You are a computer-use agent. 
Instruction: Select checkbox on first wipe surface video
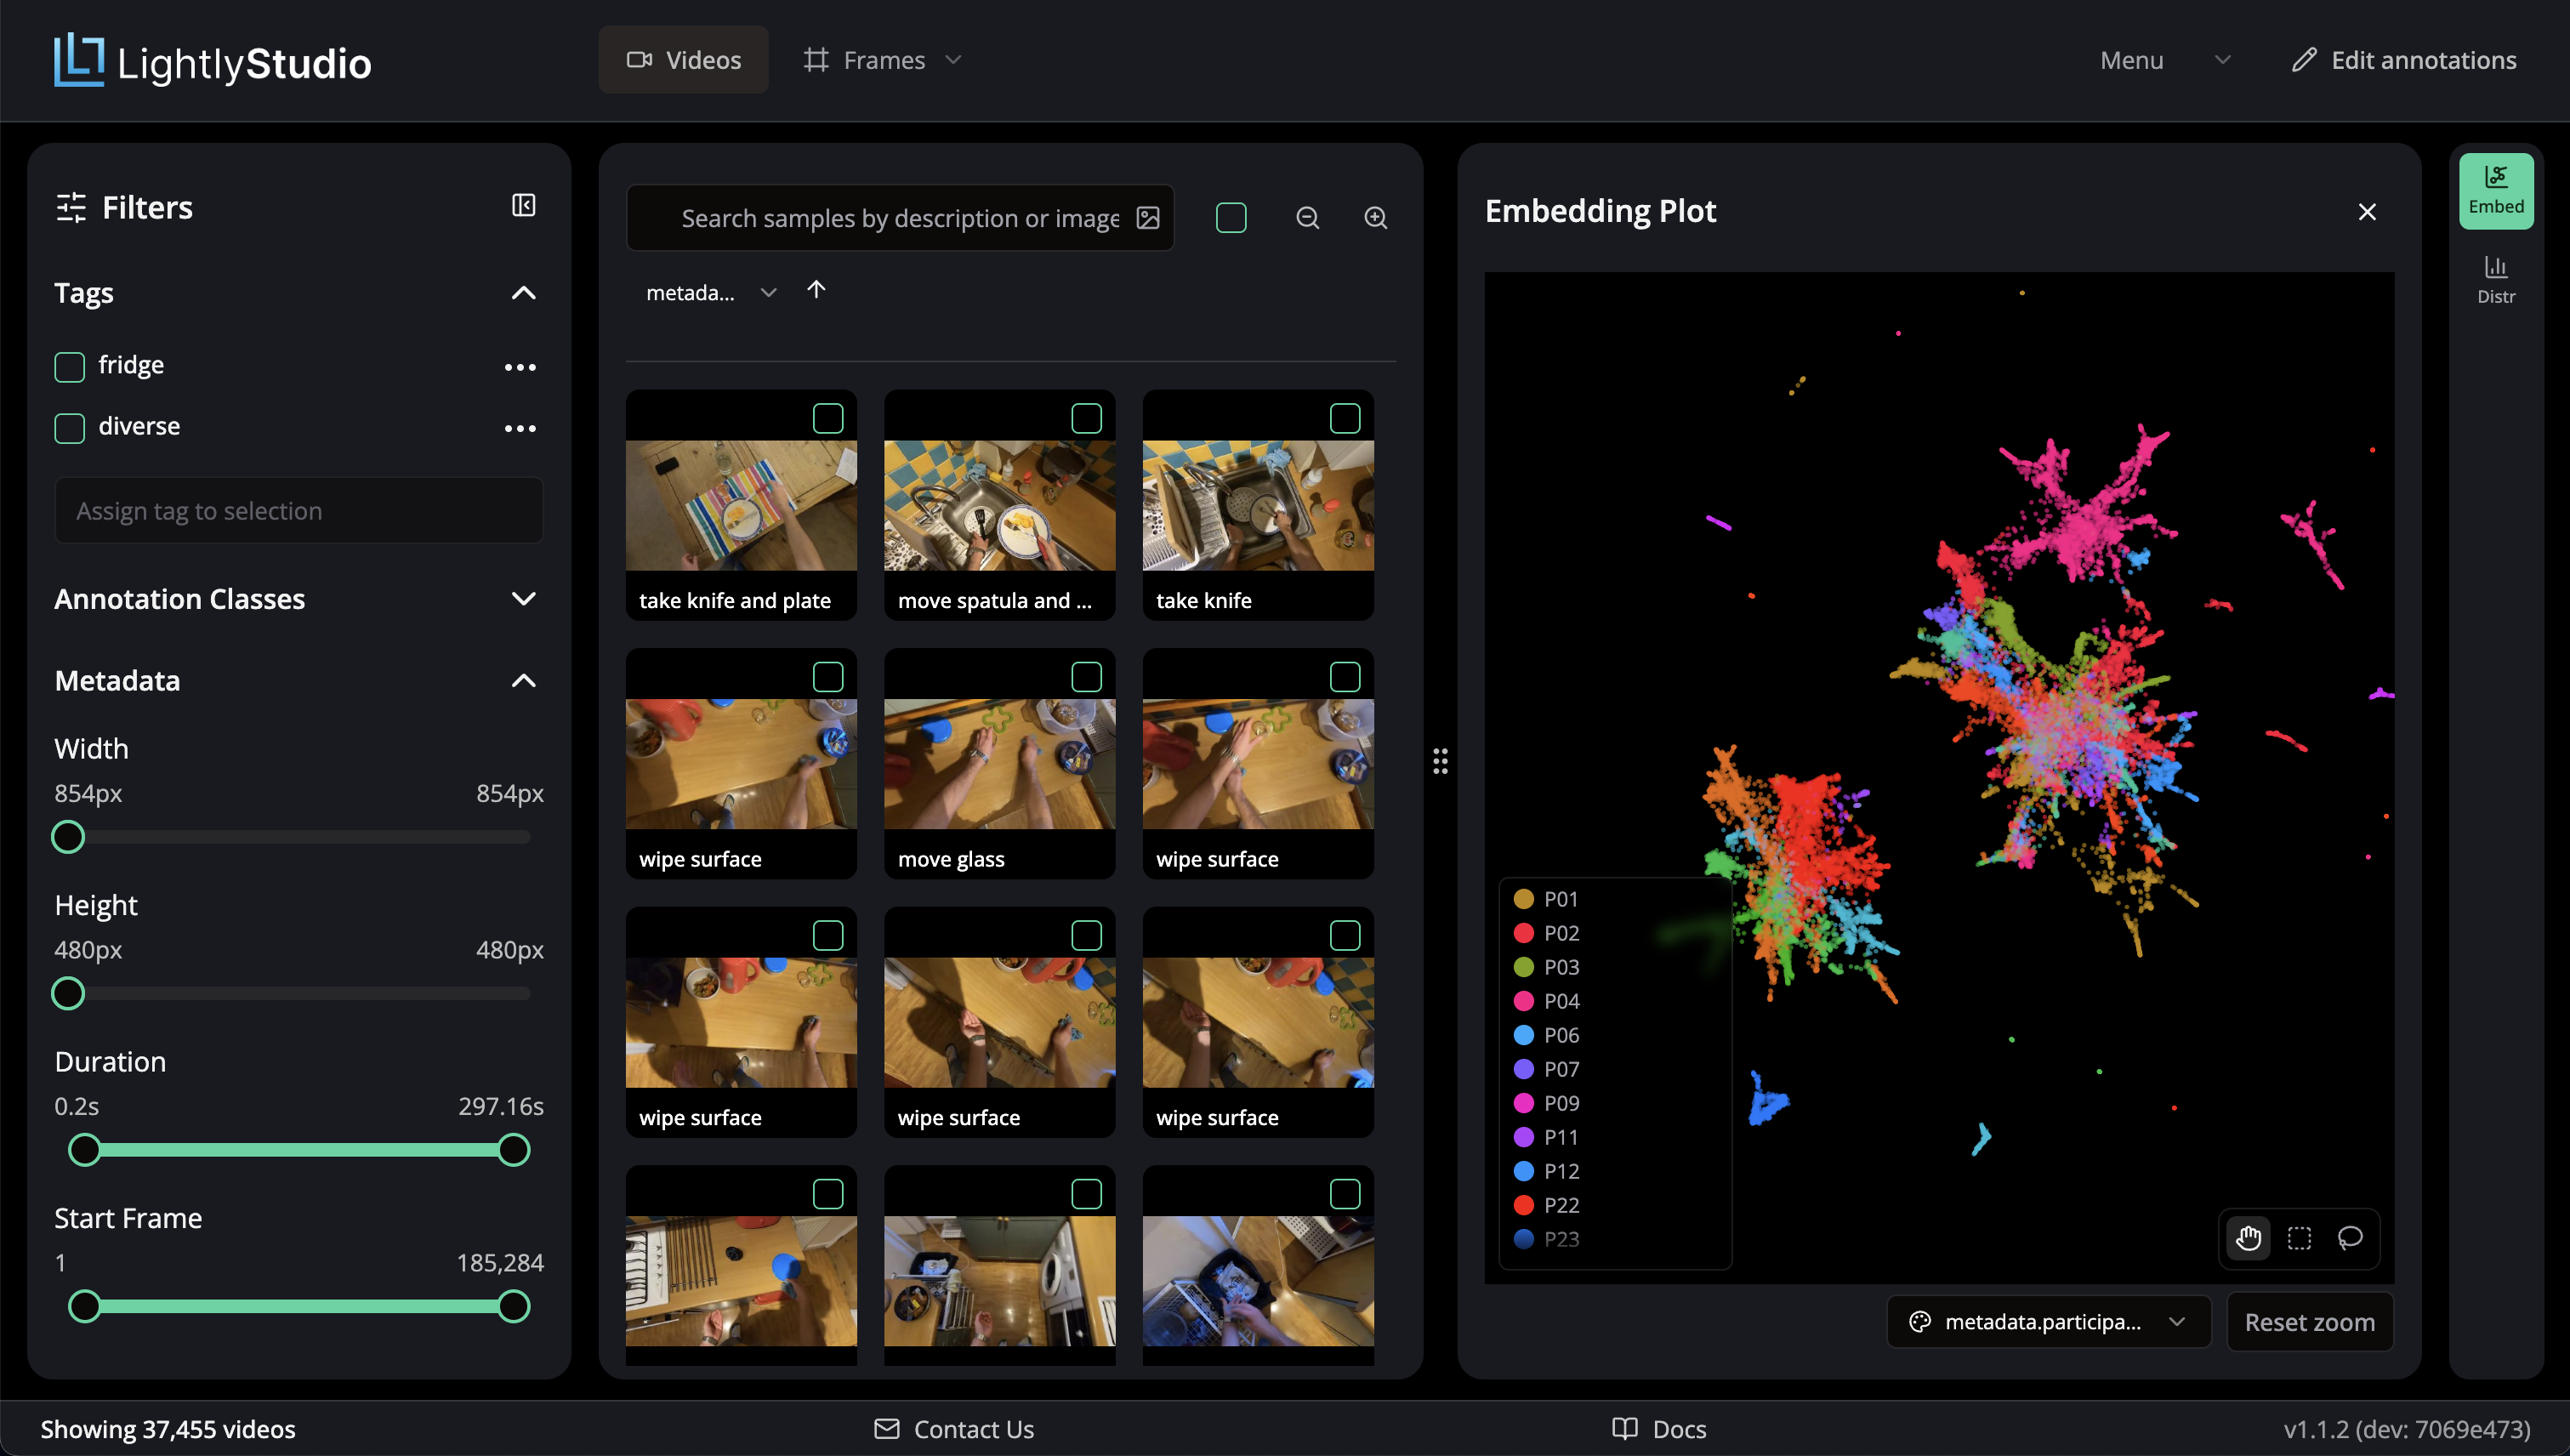[828, 677]
